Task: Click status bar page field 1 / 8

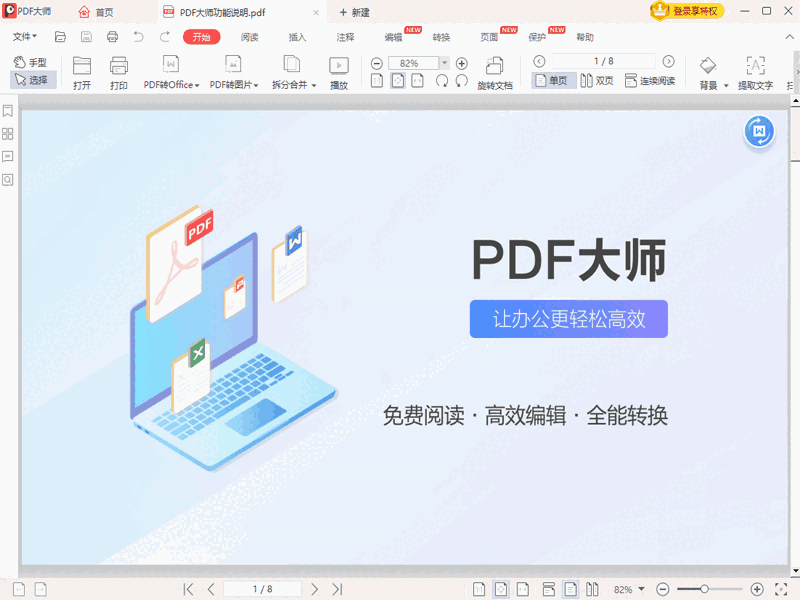Action: 263,589
